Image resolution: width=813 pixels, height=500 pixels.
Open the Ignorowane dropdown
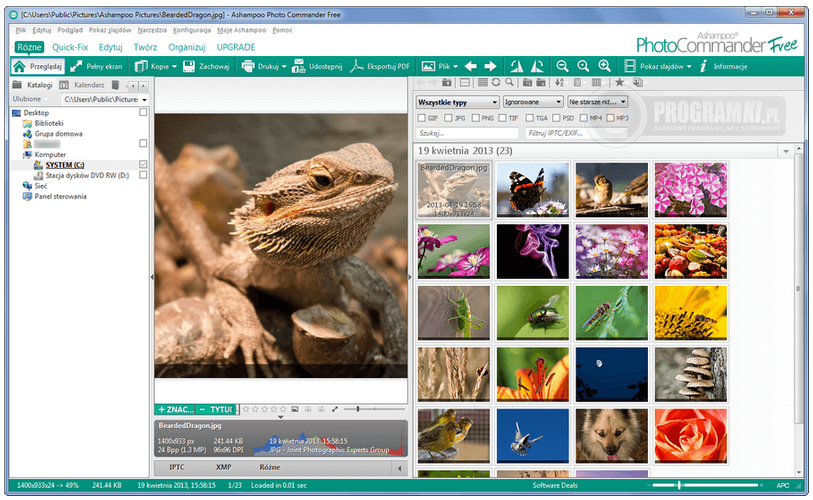tap(533, 102)
